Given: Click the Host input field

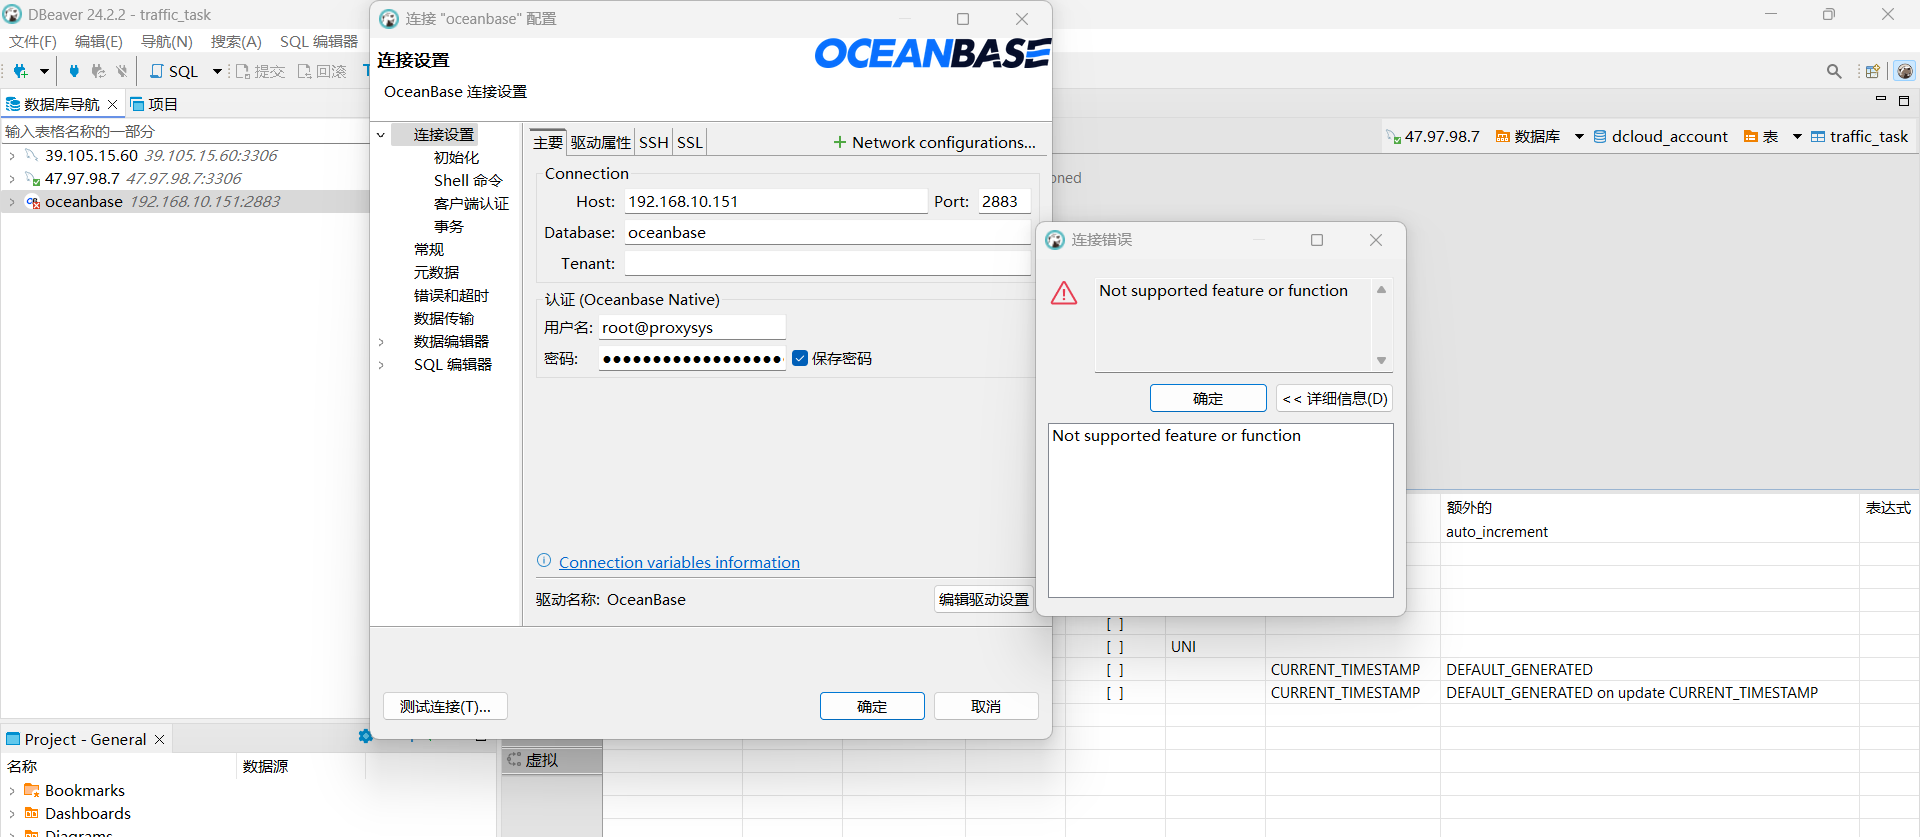Looking at the screenshot, I should point(776,202).
